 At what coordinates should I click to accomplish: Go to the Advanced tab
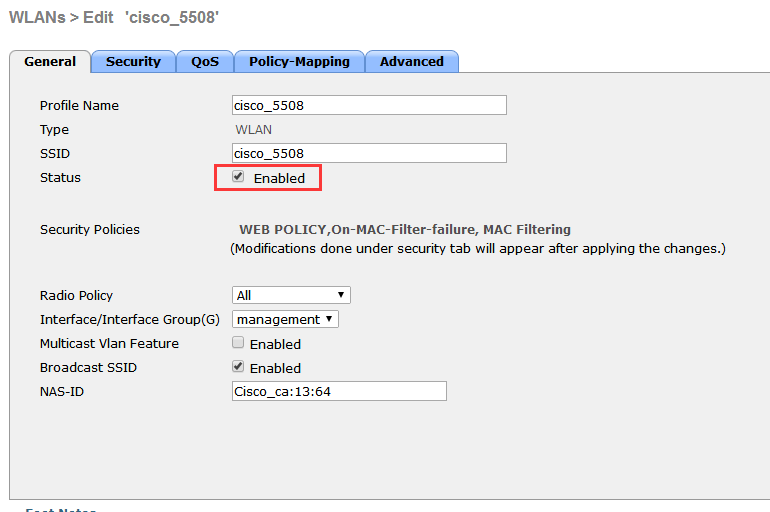click(412, 62)
